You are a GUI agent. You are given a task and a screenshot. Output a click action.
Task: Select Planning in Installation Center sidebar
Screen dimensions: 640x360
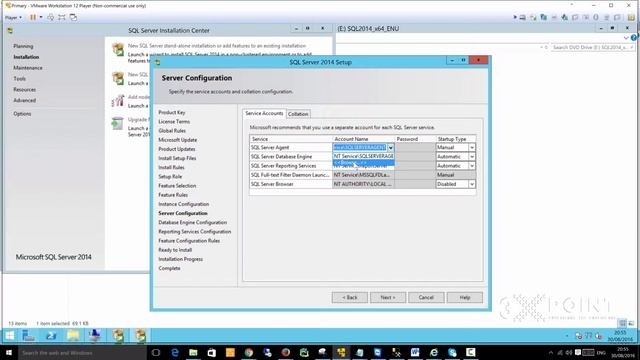23,47
